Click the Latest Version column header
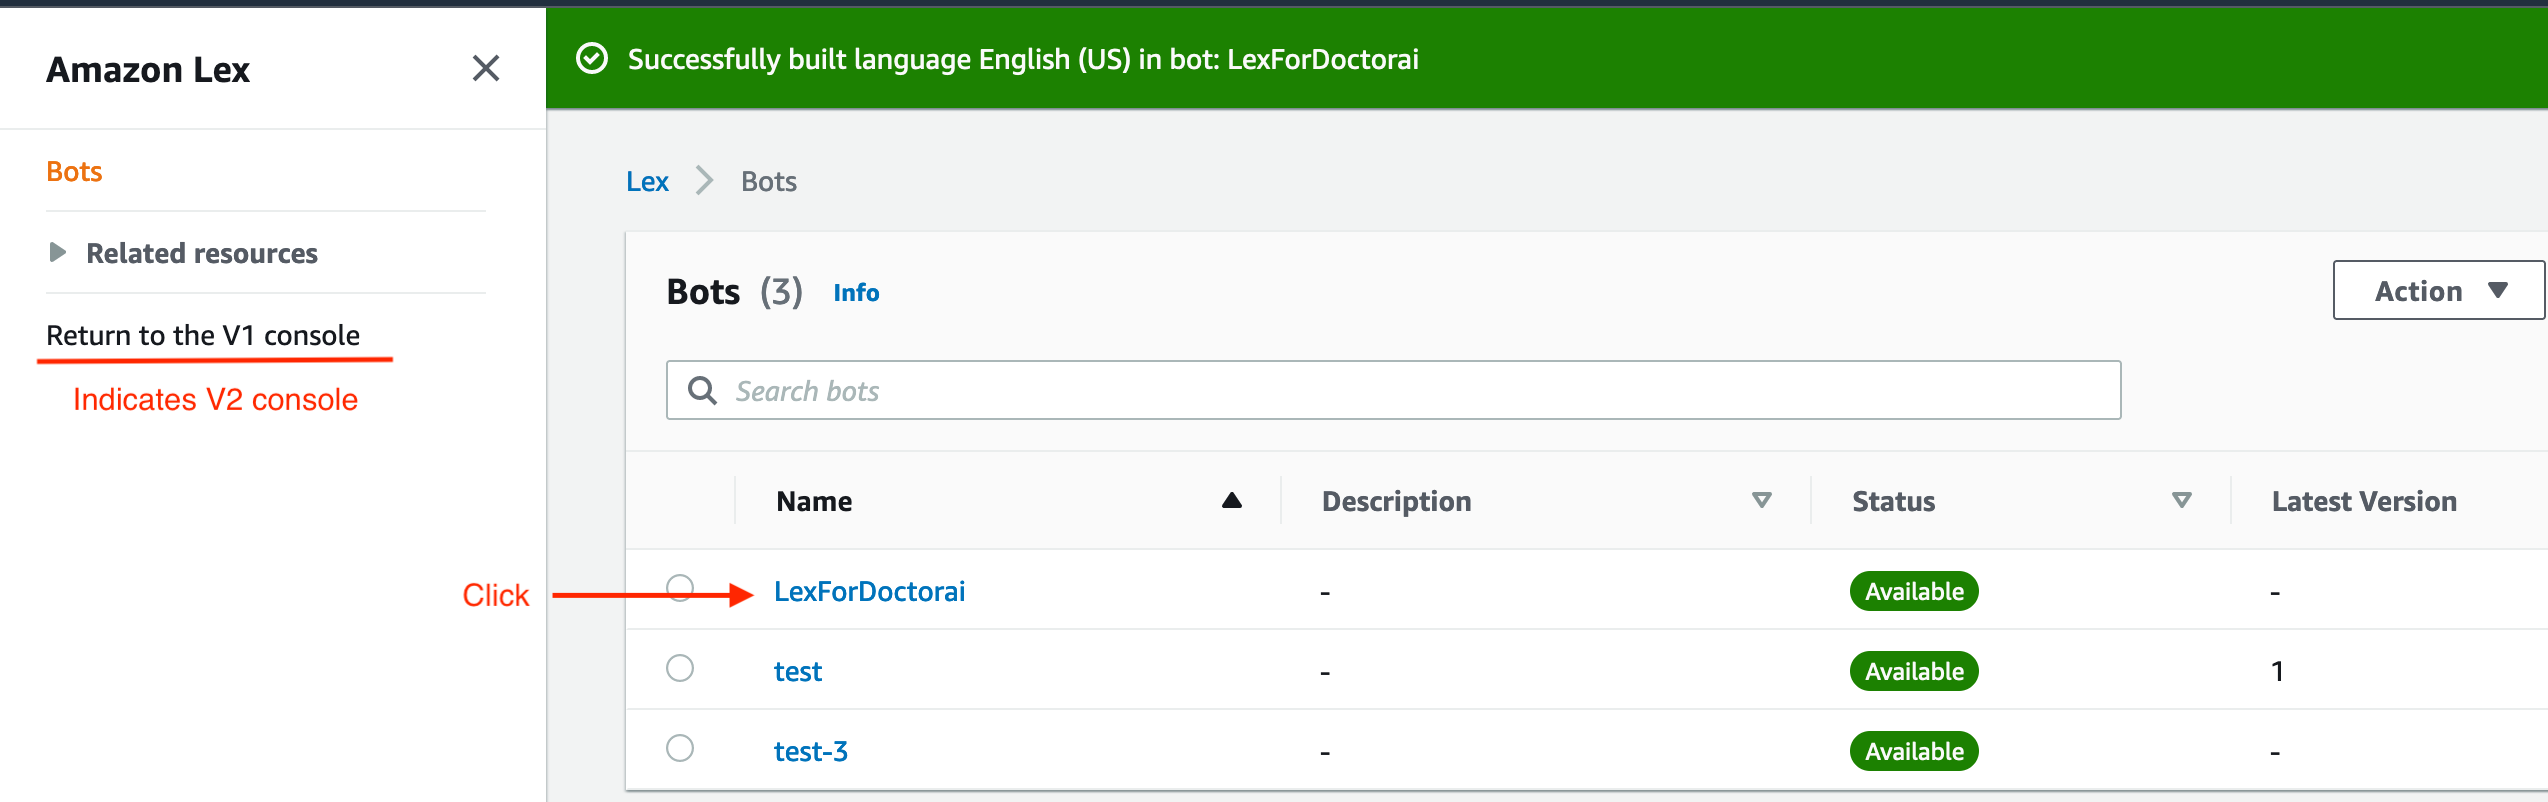The width and height of the screenshot is (2548, 802). [2364, 501]
